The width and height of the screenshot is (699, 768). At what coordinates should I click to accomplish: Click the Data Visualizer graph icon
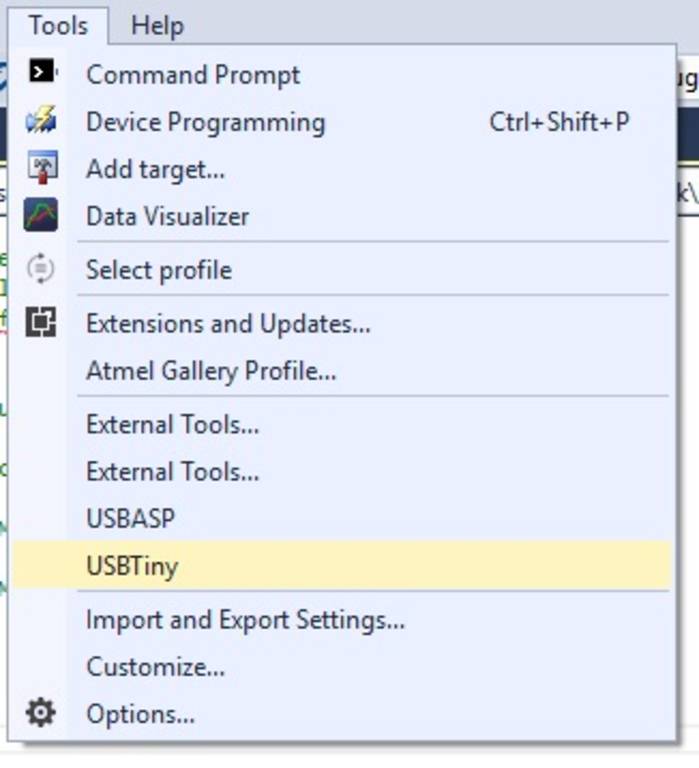coord(41,215)
